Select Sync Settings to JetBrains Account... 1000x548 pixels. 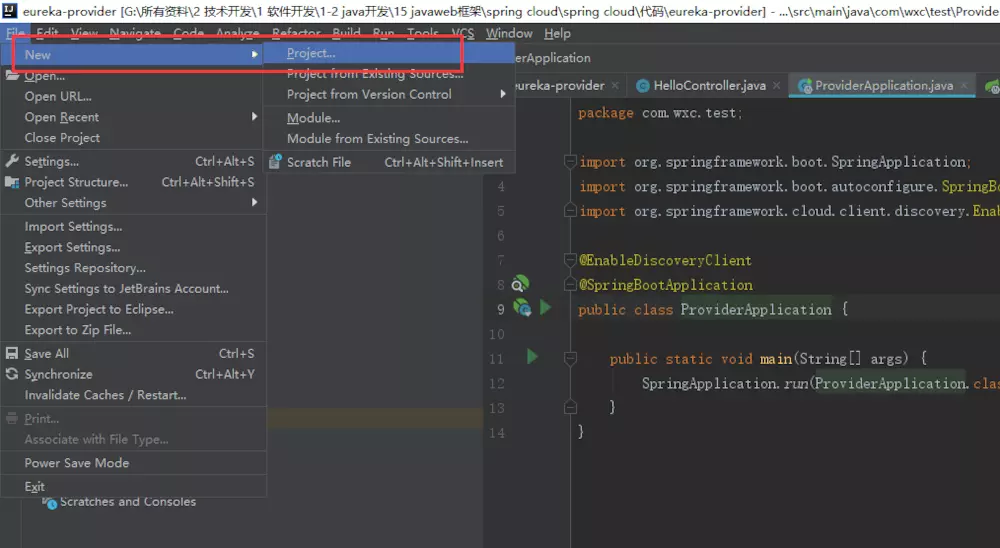133,288
